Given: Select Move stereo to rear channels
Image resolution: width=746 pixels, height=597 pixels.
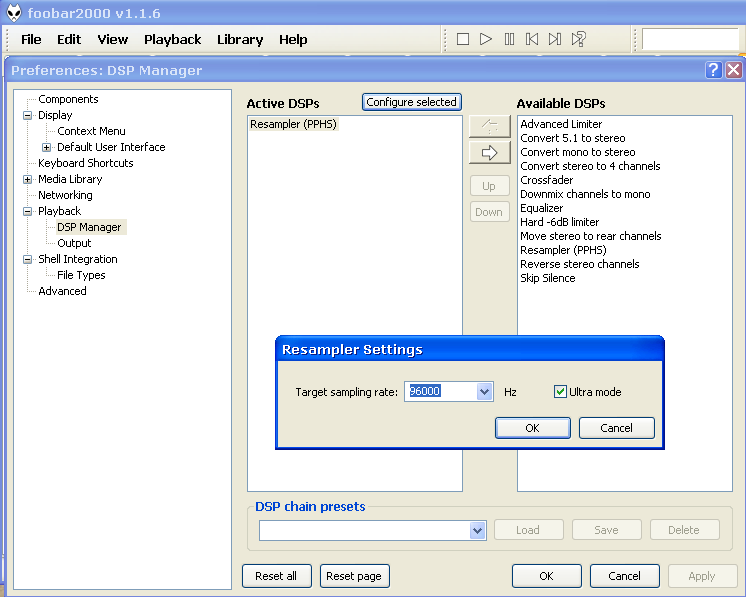Looking at the screenshot, I should pos(590,236).
